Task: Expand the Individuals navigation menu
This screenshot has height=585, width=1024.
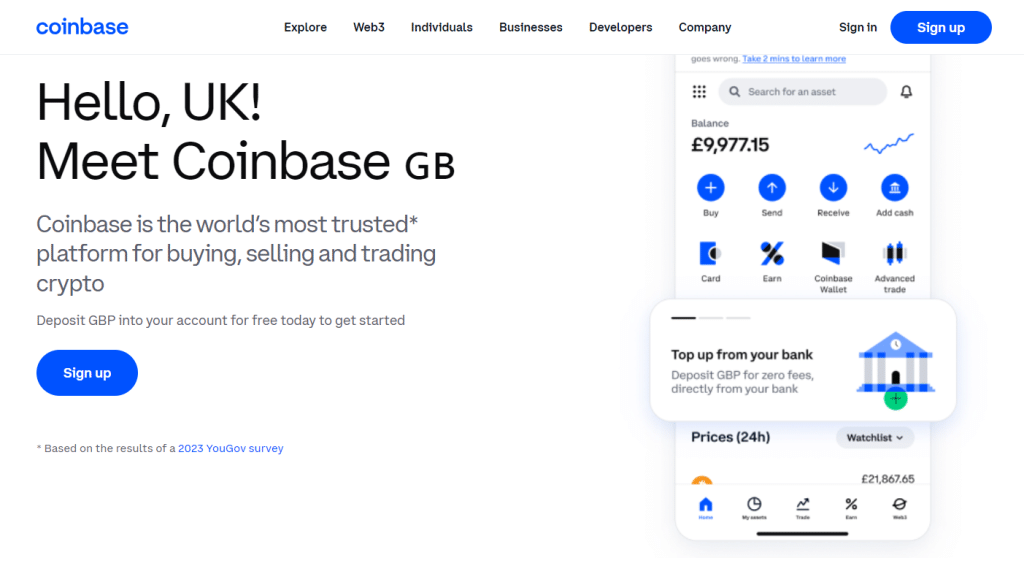Action: coord(441,27)
